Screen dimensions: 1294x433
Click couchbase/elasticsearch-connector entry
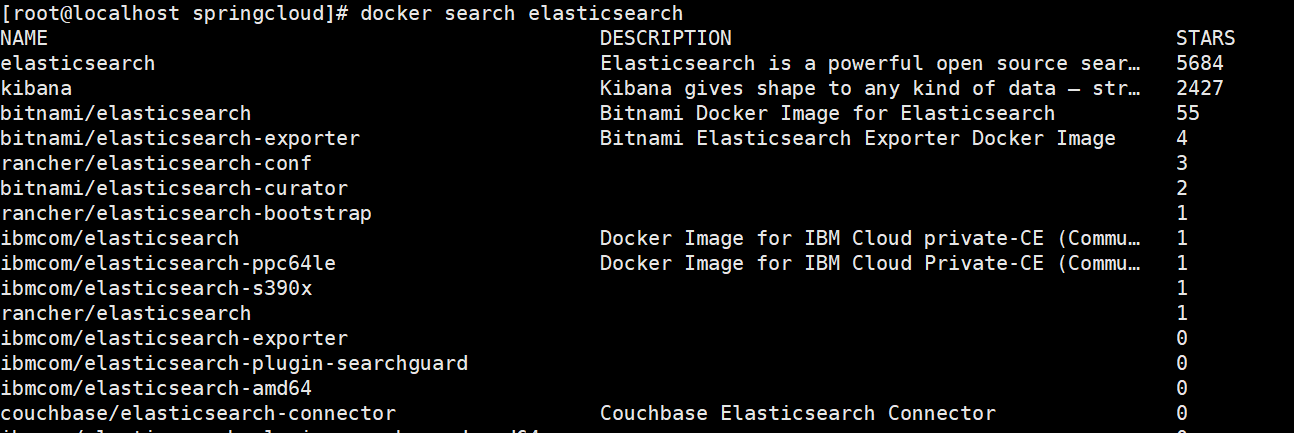[x=198, y=413]
